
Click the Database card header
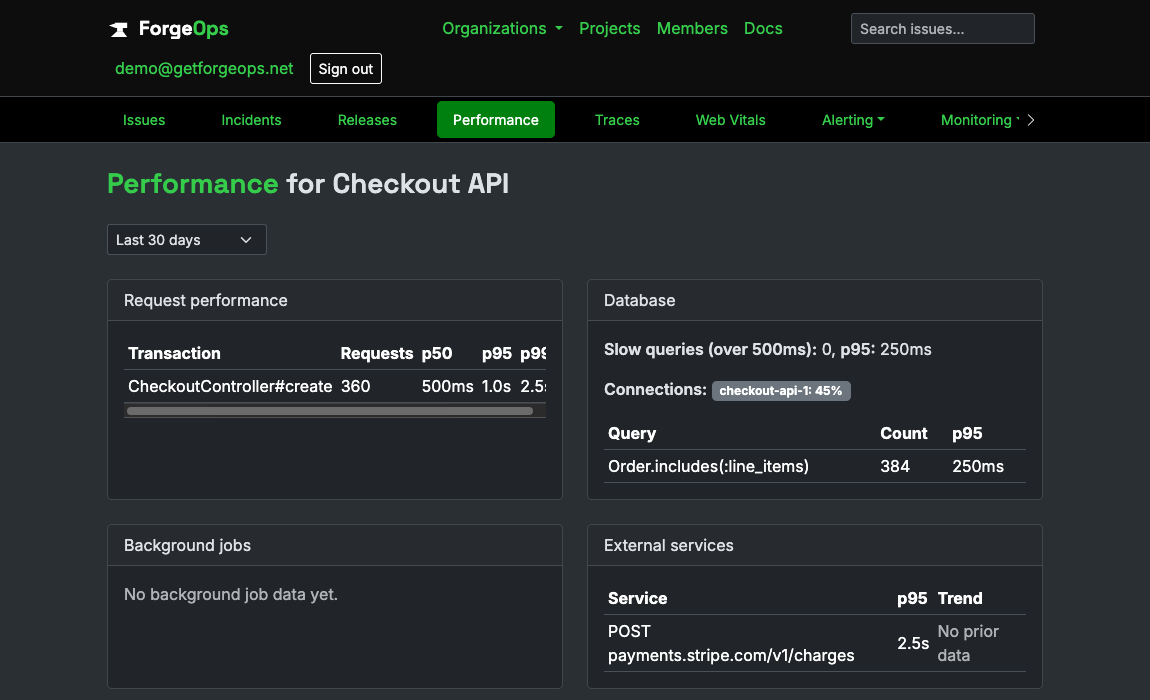click(815, 300)
